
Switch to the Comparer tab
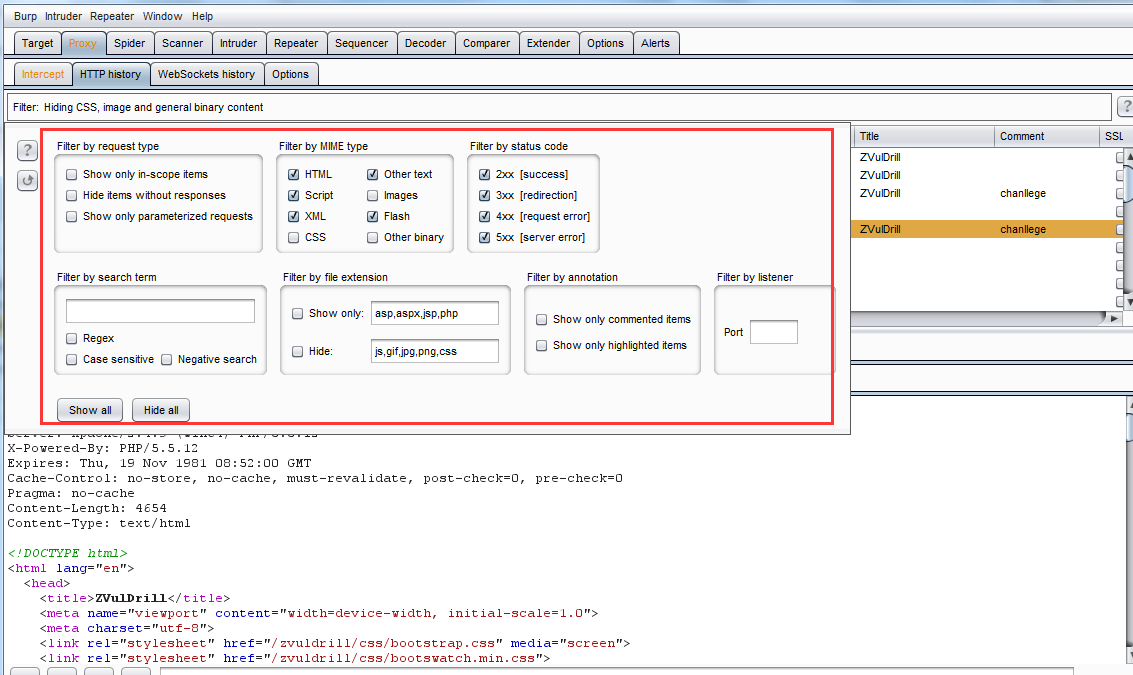tap(486, 43)
